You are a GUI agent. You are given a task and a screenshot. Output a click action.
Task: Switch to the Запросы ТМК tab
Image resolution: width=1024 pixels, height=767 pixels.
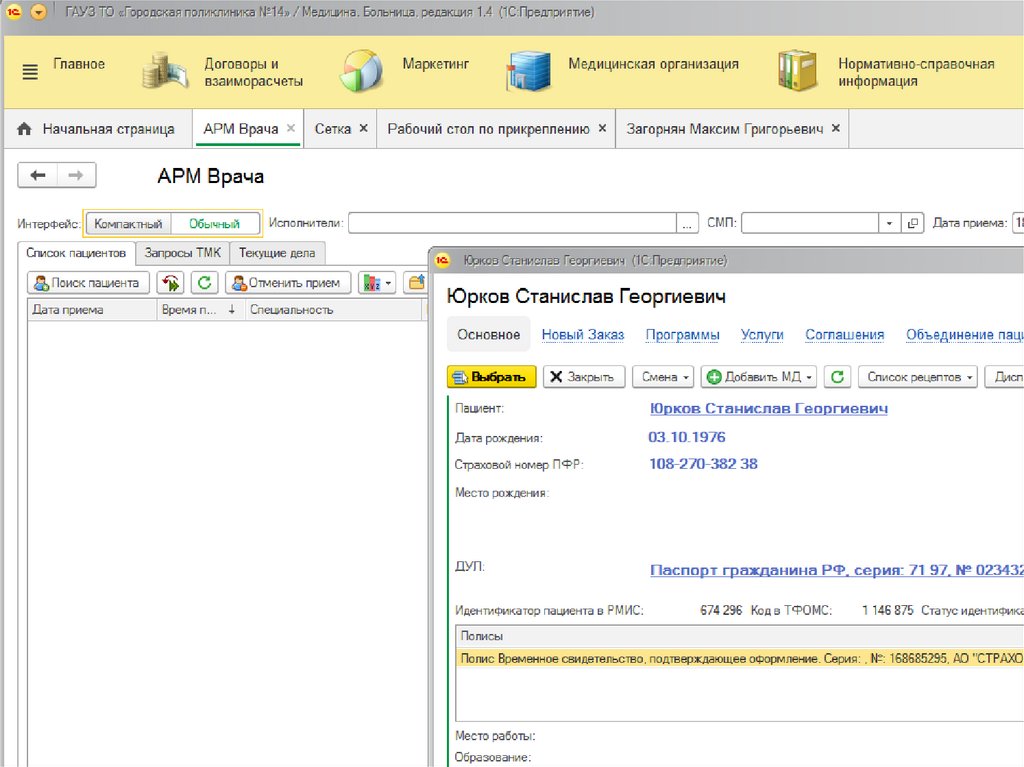click(x=183, y=253)
